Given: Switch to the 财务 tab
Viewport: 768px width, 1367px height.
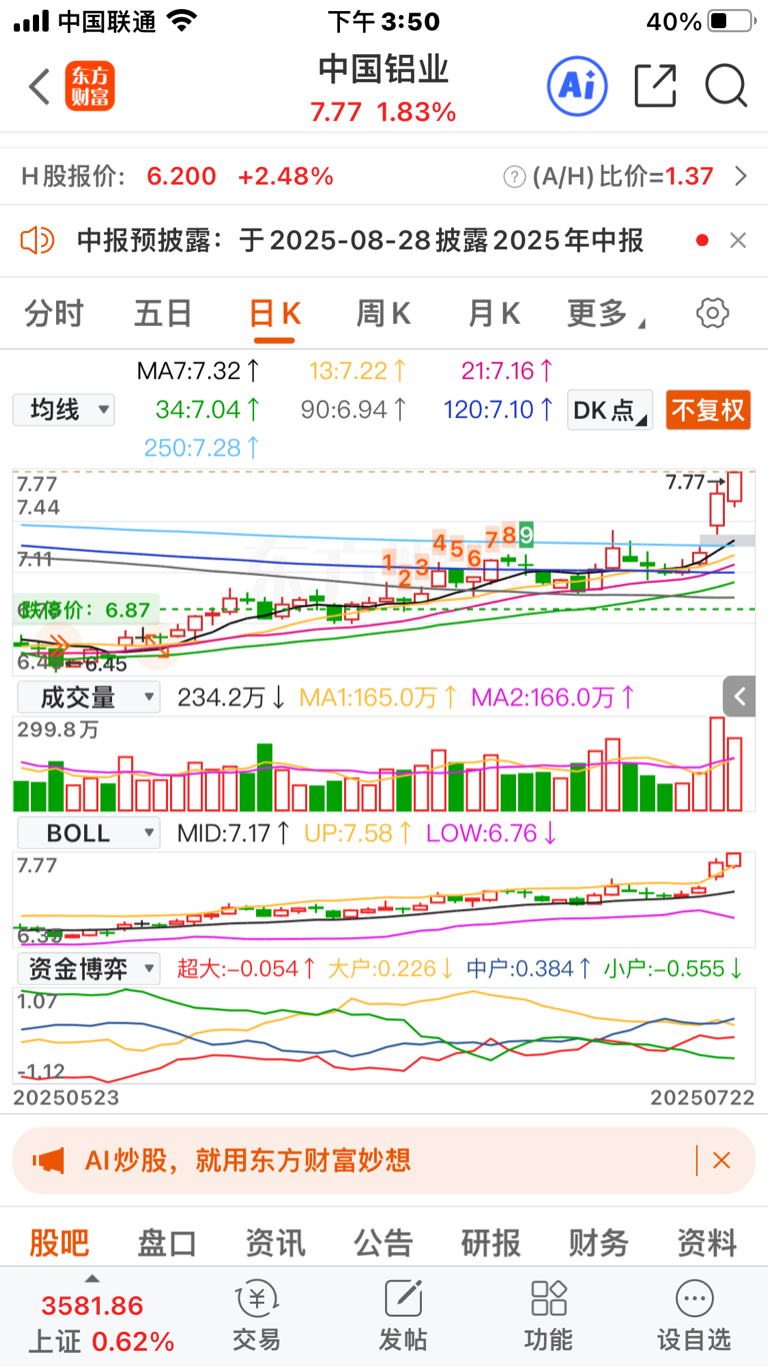Looking at the screenshot, I should [599, 1243].
